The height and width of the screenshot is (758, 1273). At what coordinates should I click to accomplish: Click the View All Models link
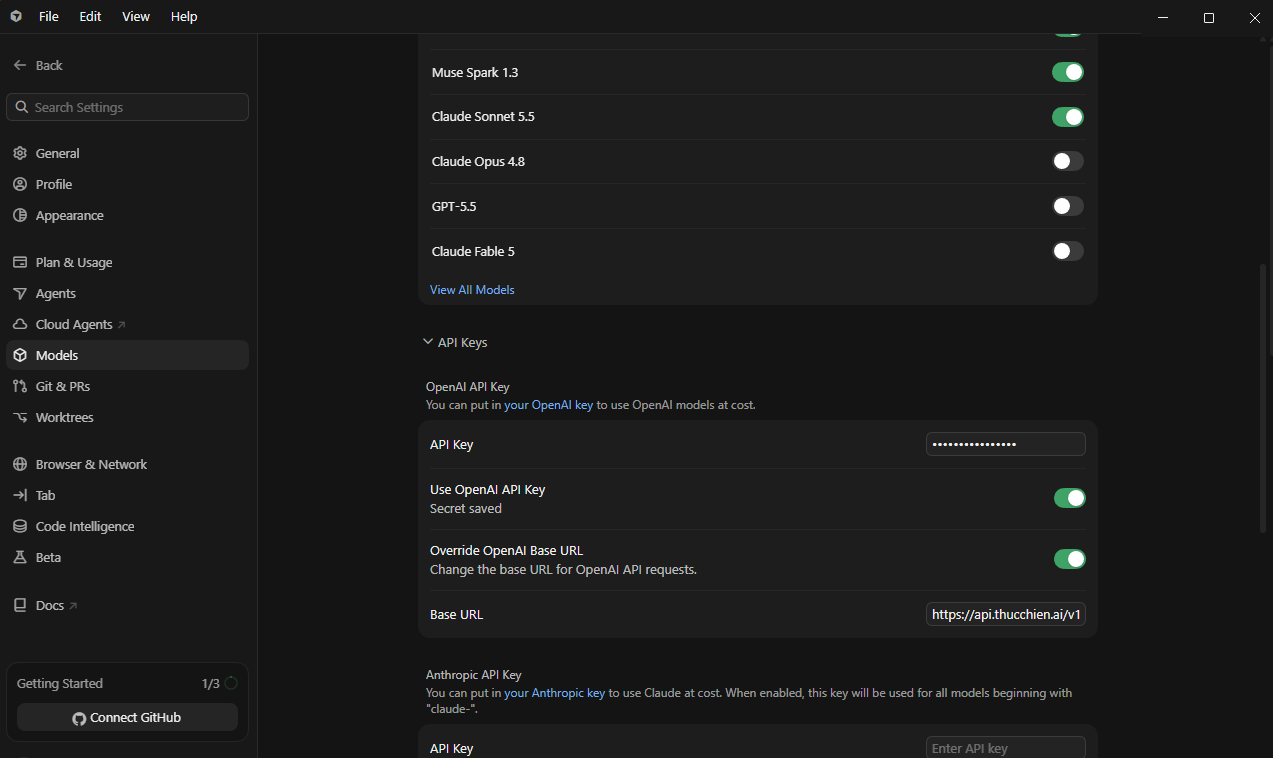472,290
